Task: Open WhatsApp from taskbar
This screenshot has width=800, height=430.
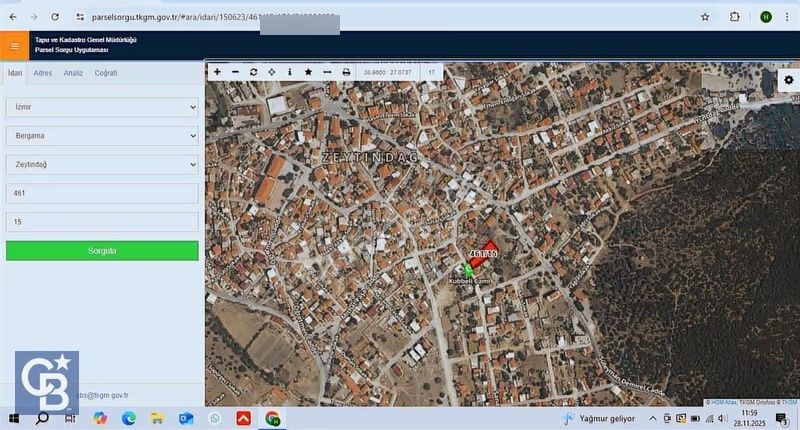Action: pyautogui.click(x=215, y=418)
